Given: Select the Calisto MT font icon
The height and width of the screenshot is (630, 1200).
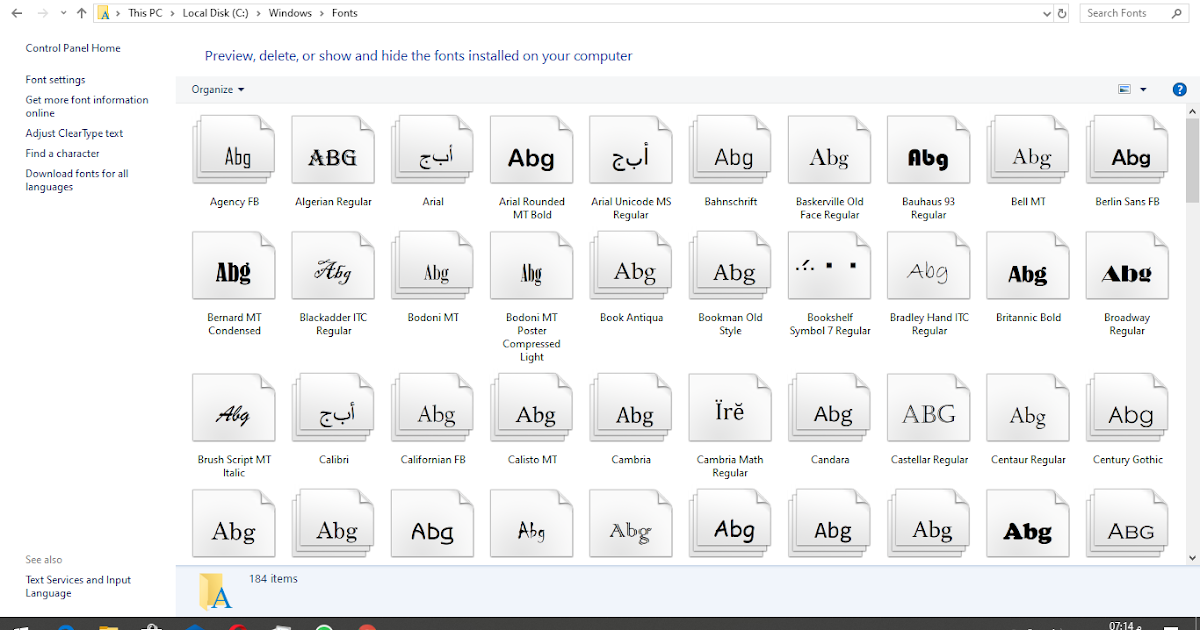Looking at the screenshot, I should click(532, 408).
